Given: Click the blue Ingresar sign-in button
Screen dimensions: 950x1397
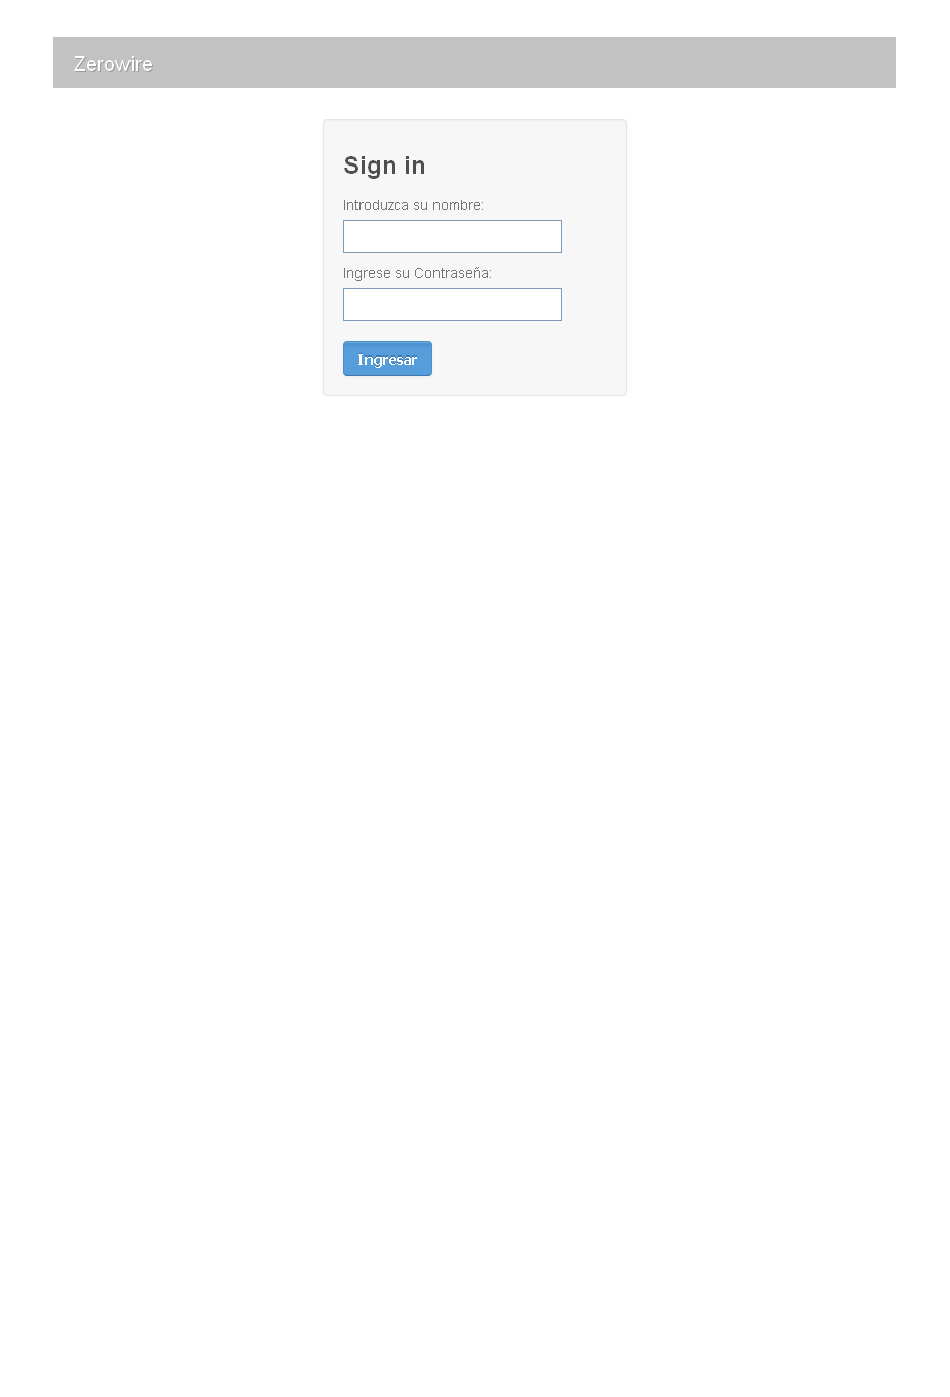Looking at the screenshot, I should point(387,359).
